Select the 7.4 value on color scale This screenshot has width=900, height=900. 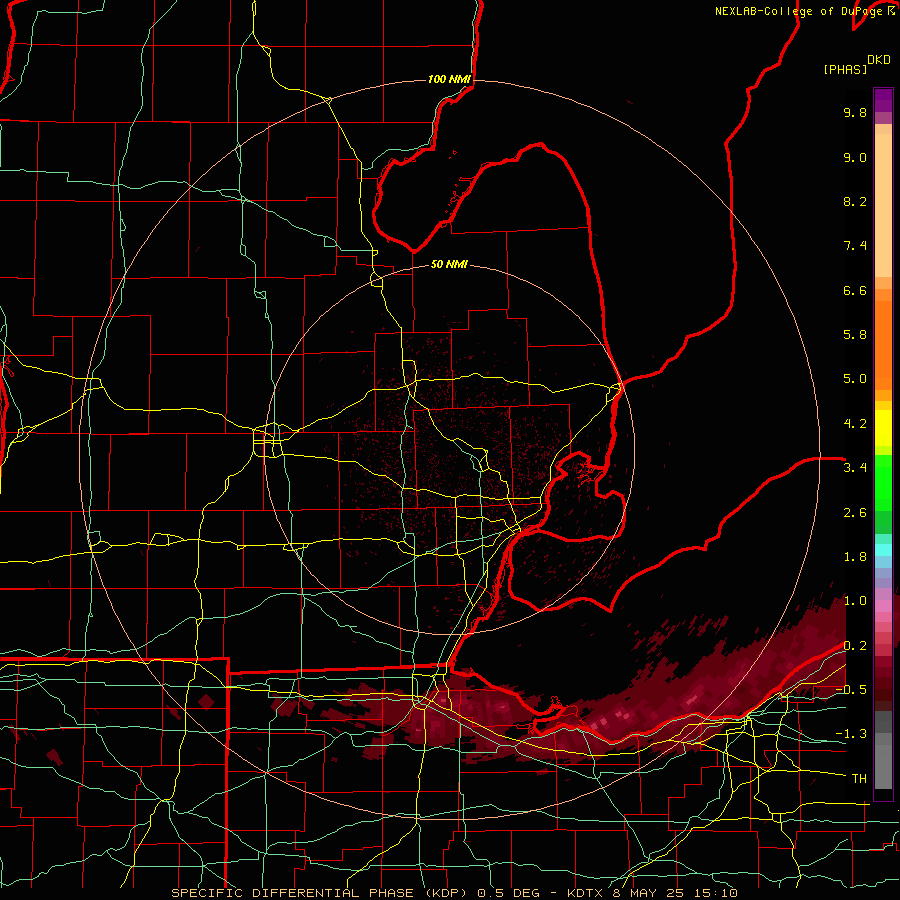coord(855,246)
